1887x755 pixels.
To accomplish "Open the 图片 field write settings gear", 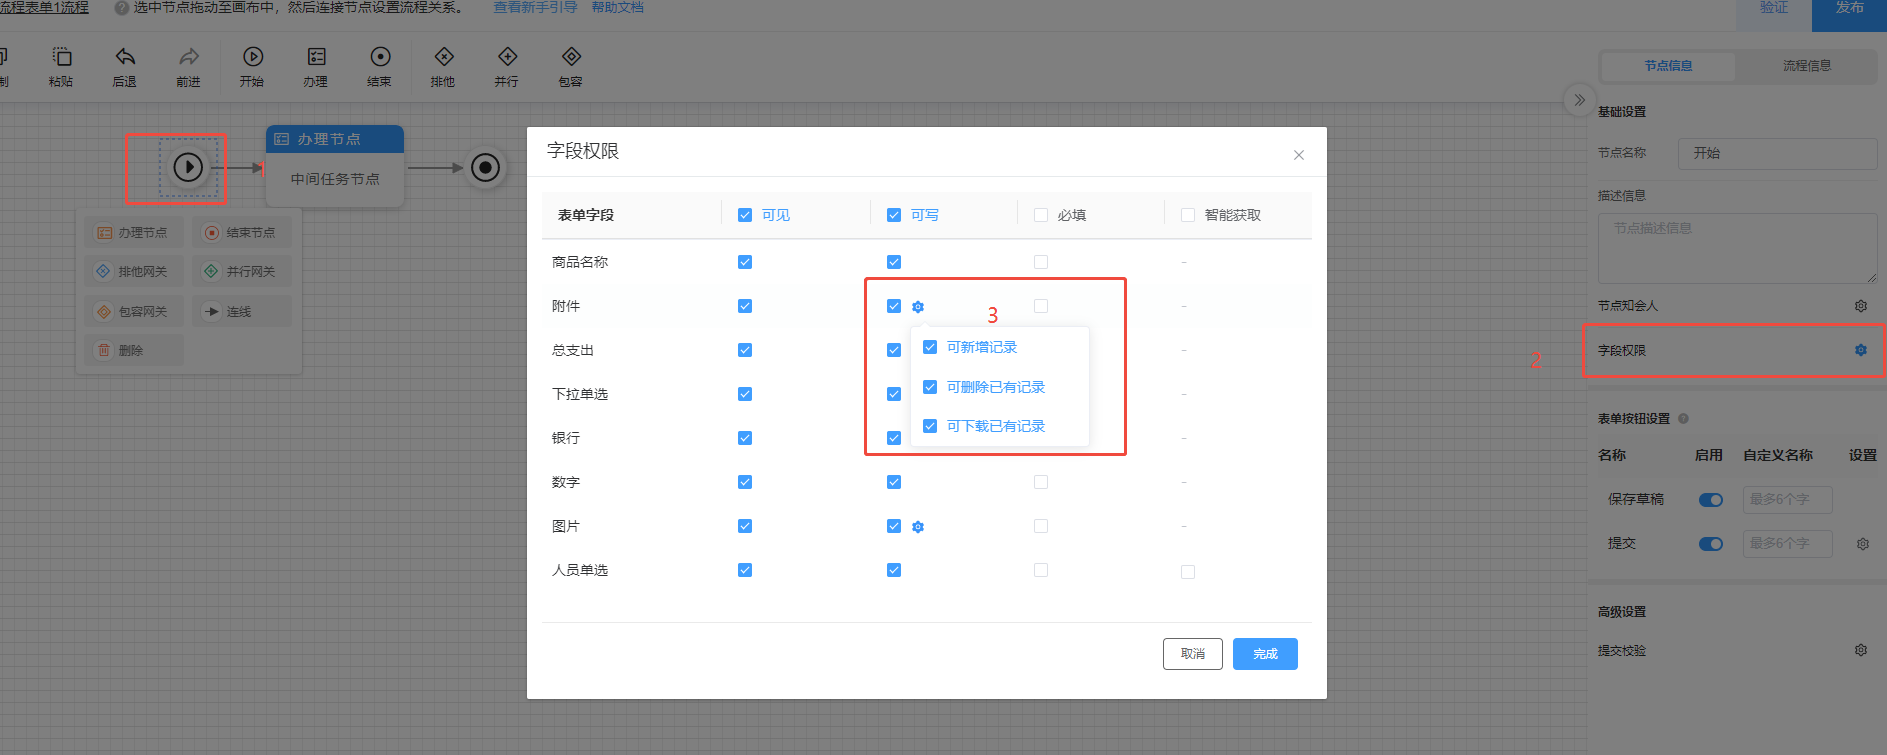I will 918,527.
